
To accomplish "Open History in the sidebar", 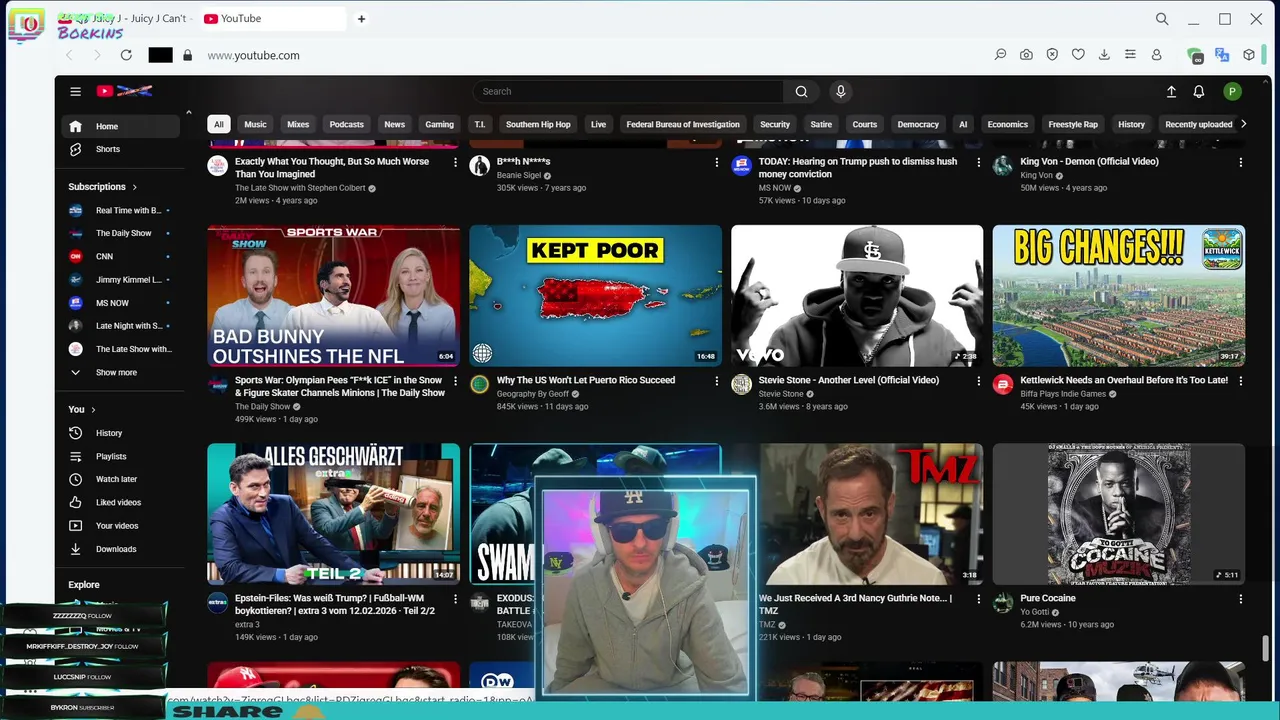I will click(109, 433).
